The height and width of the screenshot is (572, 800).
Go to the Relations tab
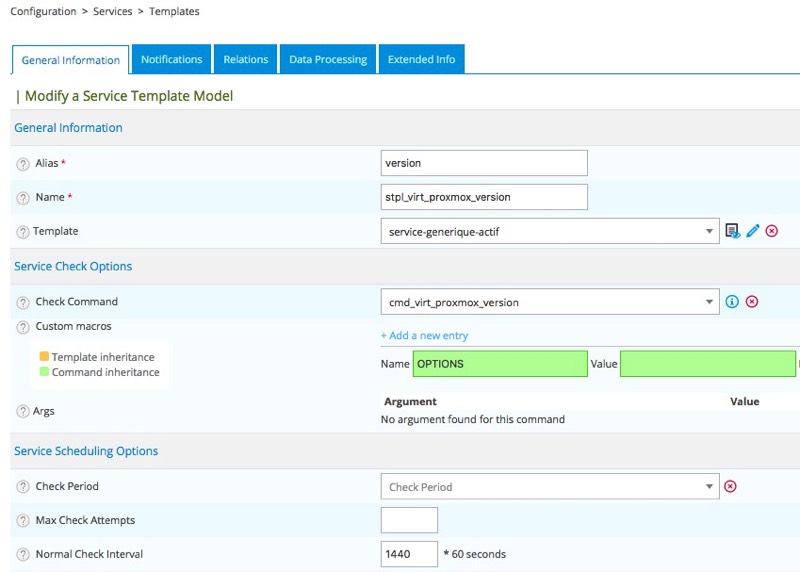coord(246,60)
